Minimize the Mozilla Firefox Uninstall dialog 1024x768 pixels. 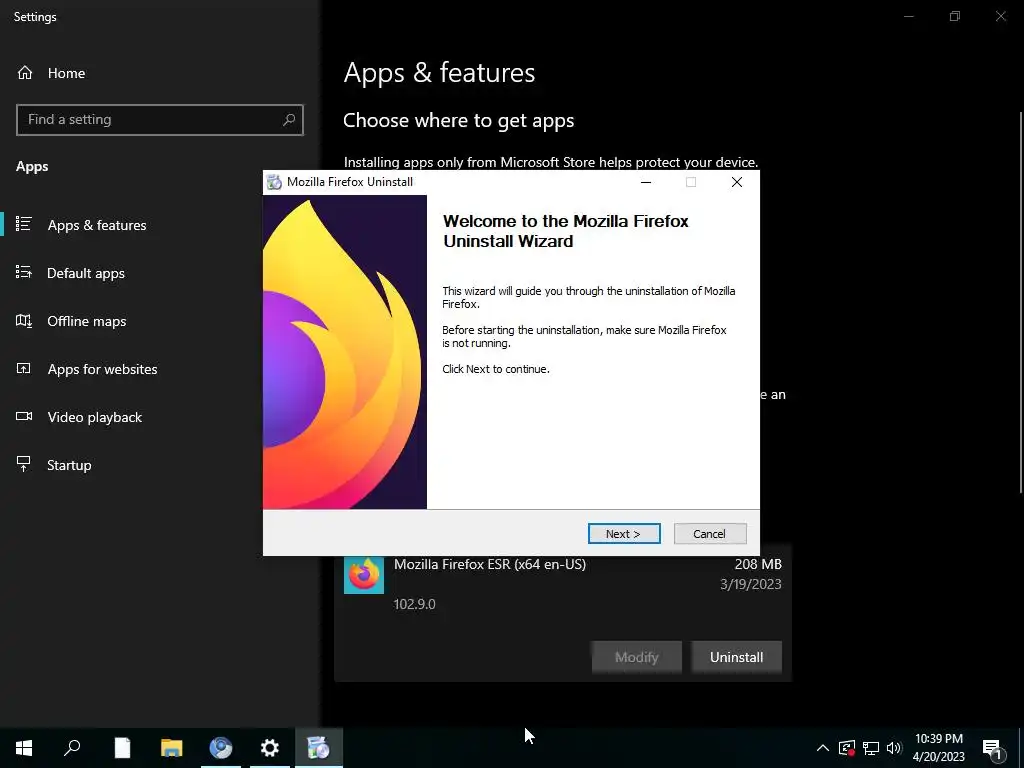coord(646,182)
